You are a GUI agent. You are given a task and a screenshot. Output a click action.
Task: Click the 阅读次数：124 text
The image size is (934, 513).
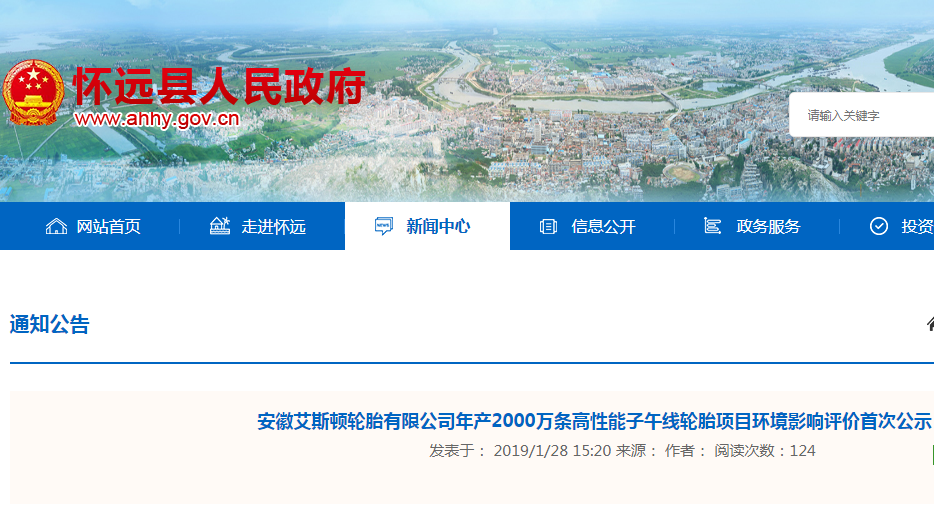click(765, 450)
